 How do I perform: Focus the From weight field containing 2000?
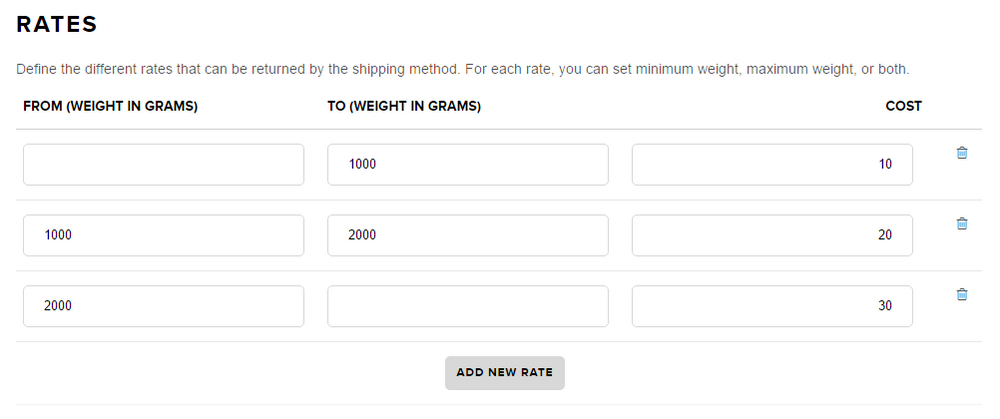coord(163,306)
